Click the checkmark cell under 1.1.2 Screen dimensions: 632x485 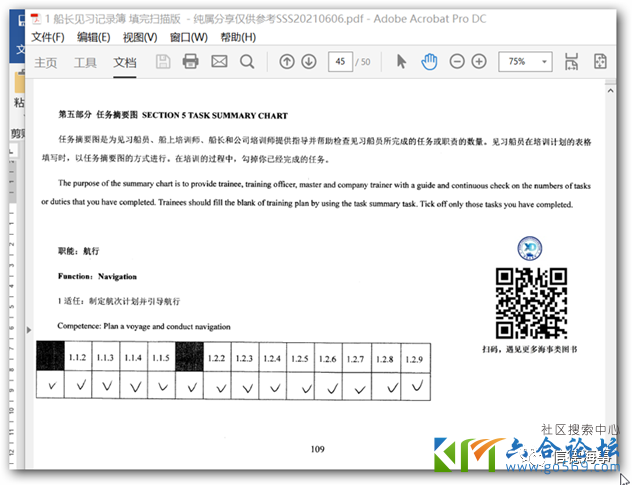[78, 386]
